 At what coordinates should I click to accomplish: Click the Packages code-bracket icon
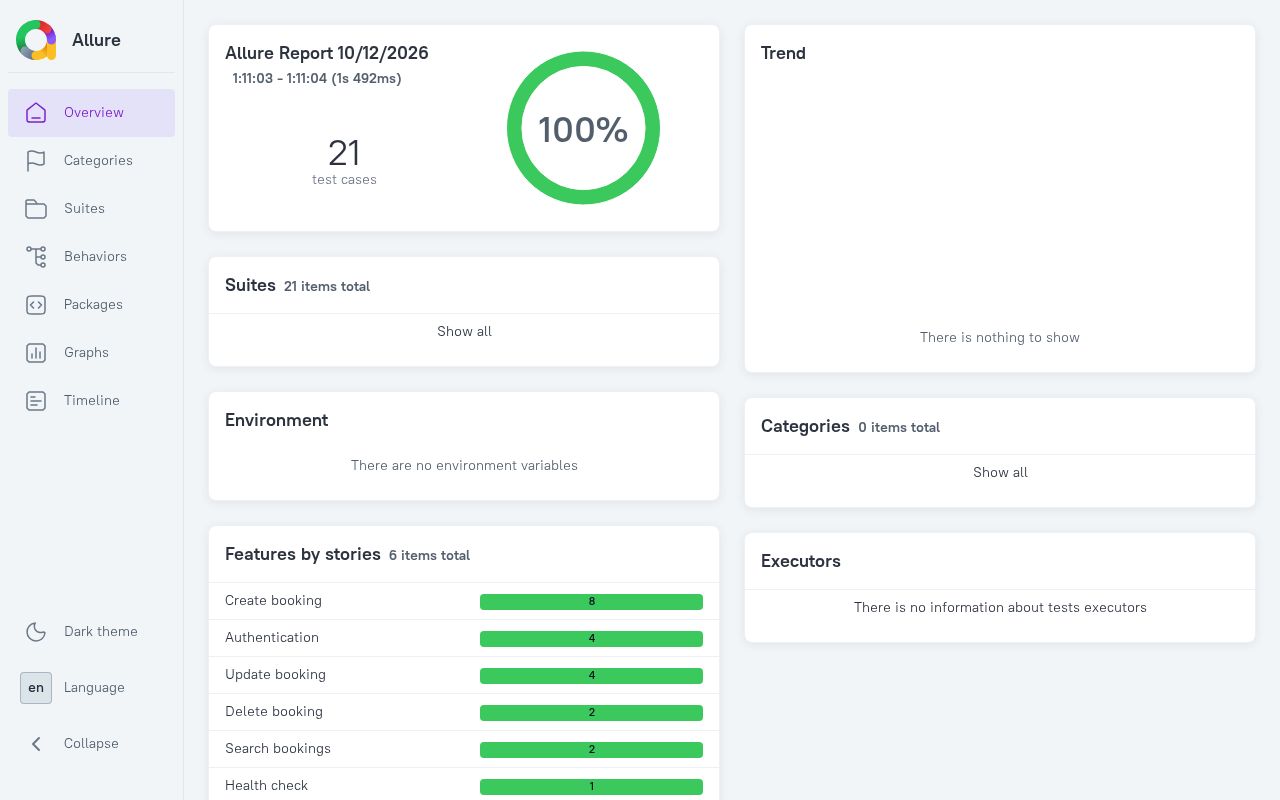click(x=36, y=305)
